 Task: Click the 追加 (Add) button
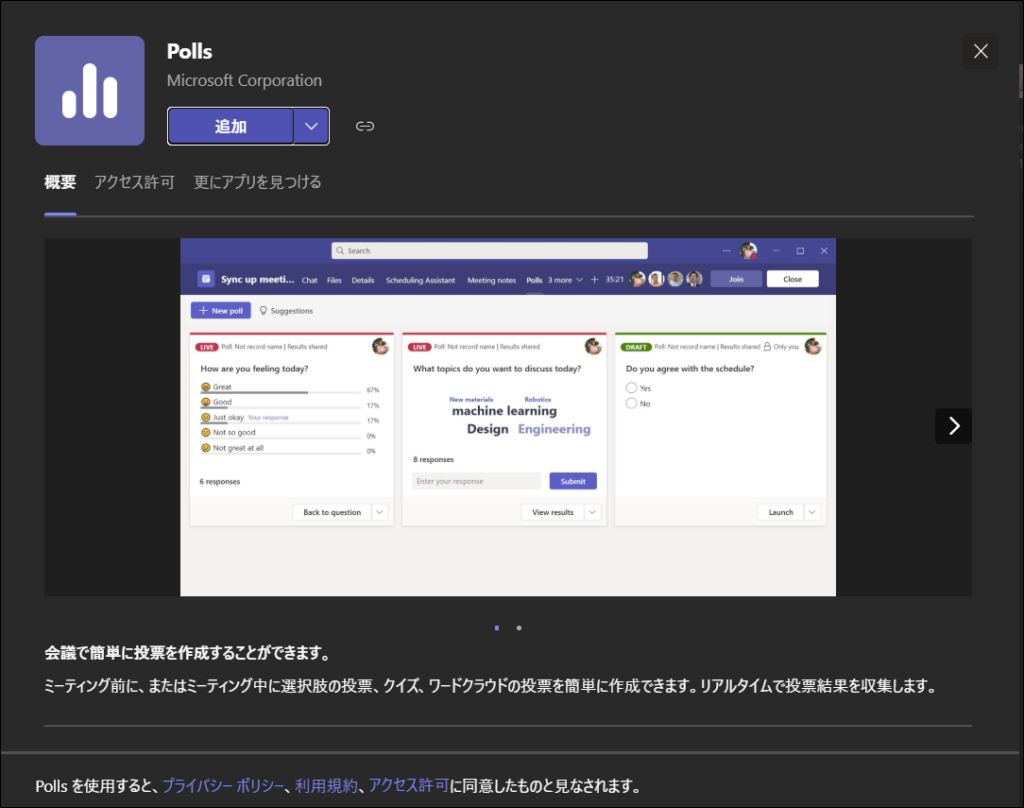pyautogui.click(x=231, y=126)
